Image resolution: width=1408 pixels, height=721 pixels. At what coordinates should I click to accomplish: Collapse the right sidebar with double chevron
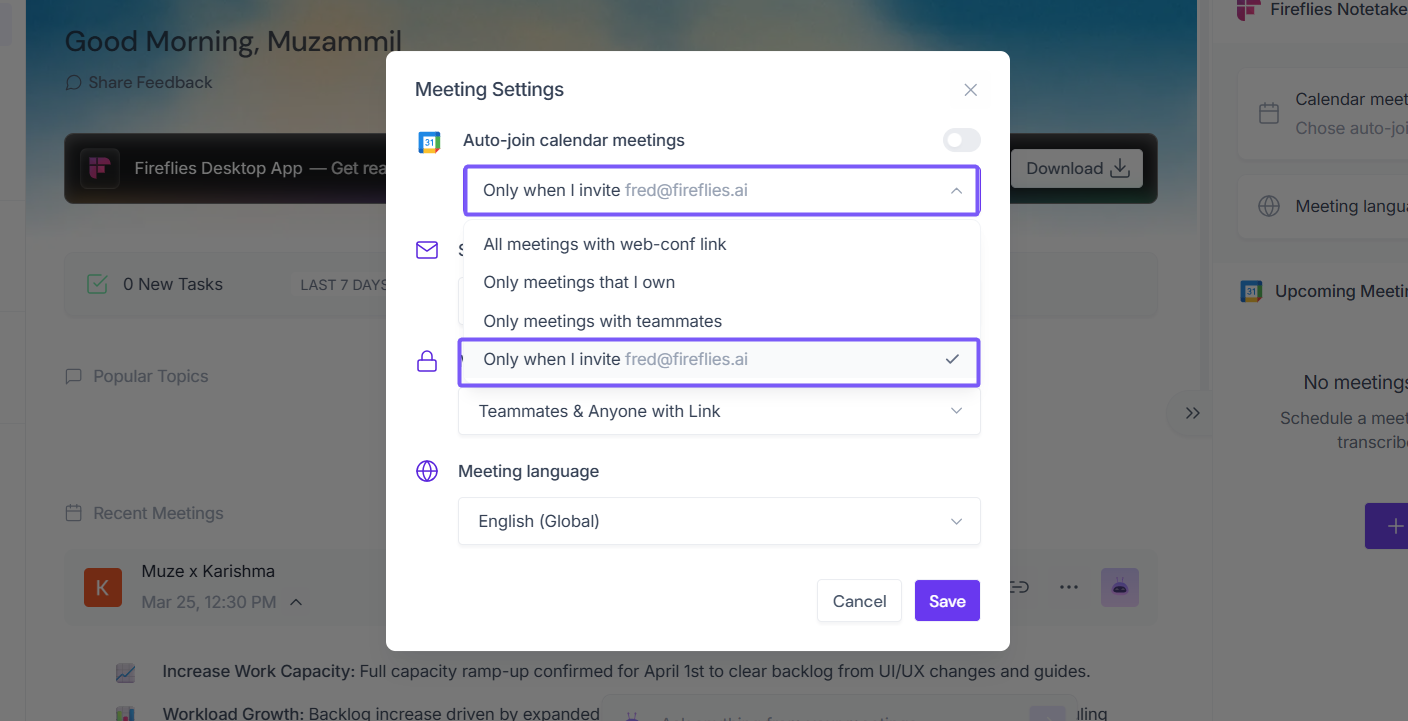pyautogui.click(x=1192, y=413)
